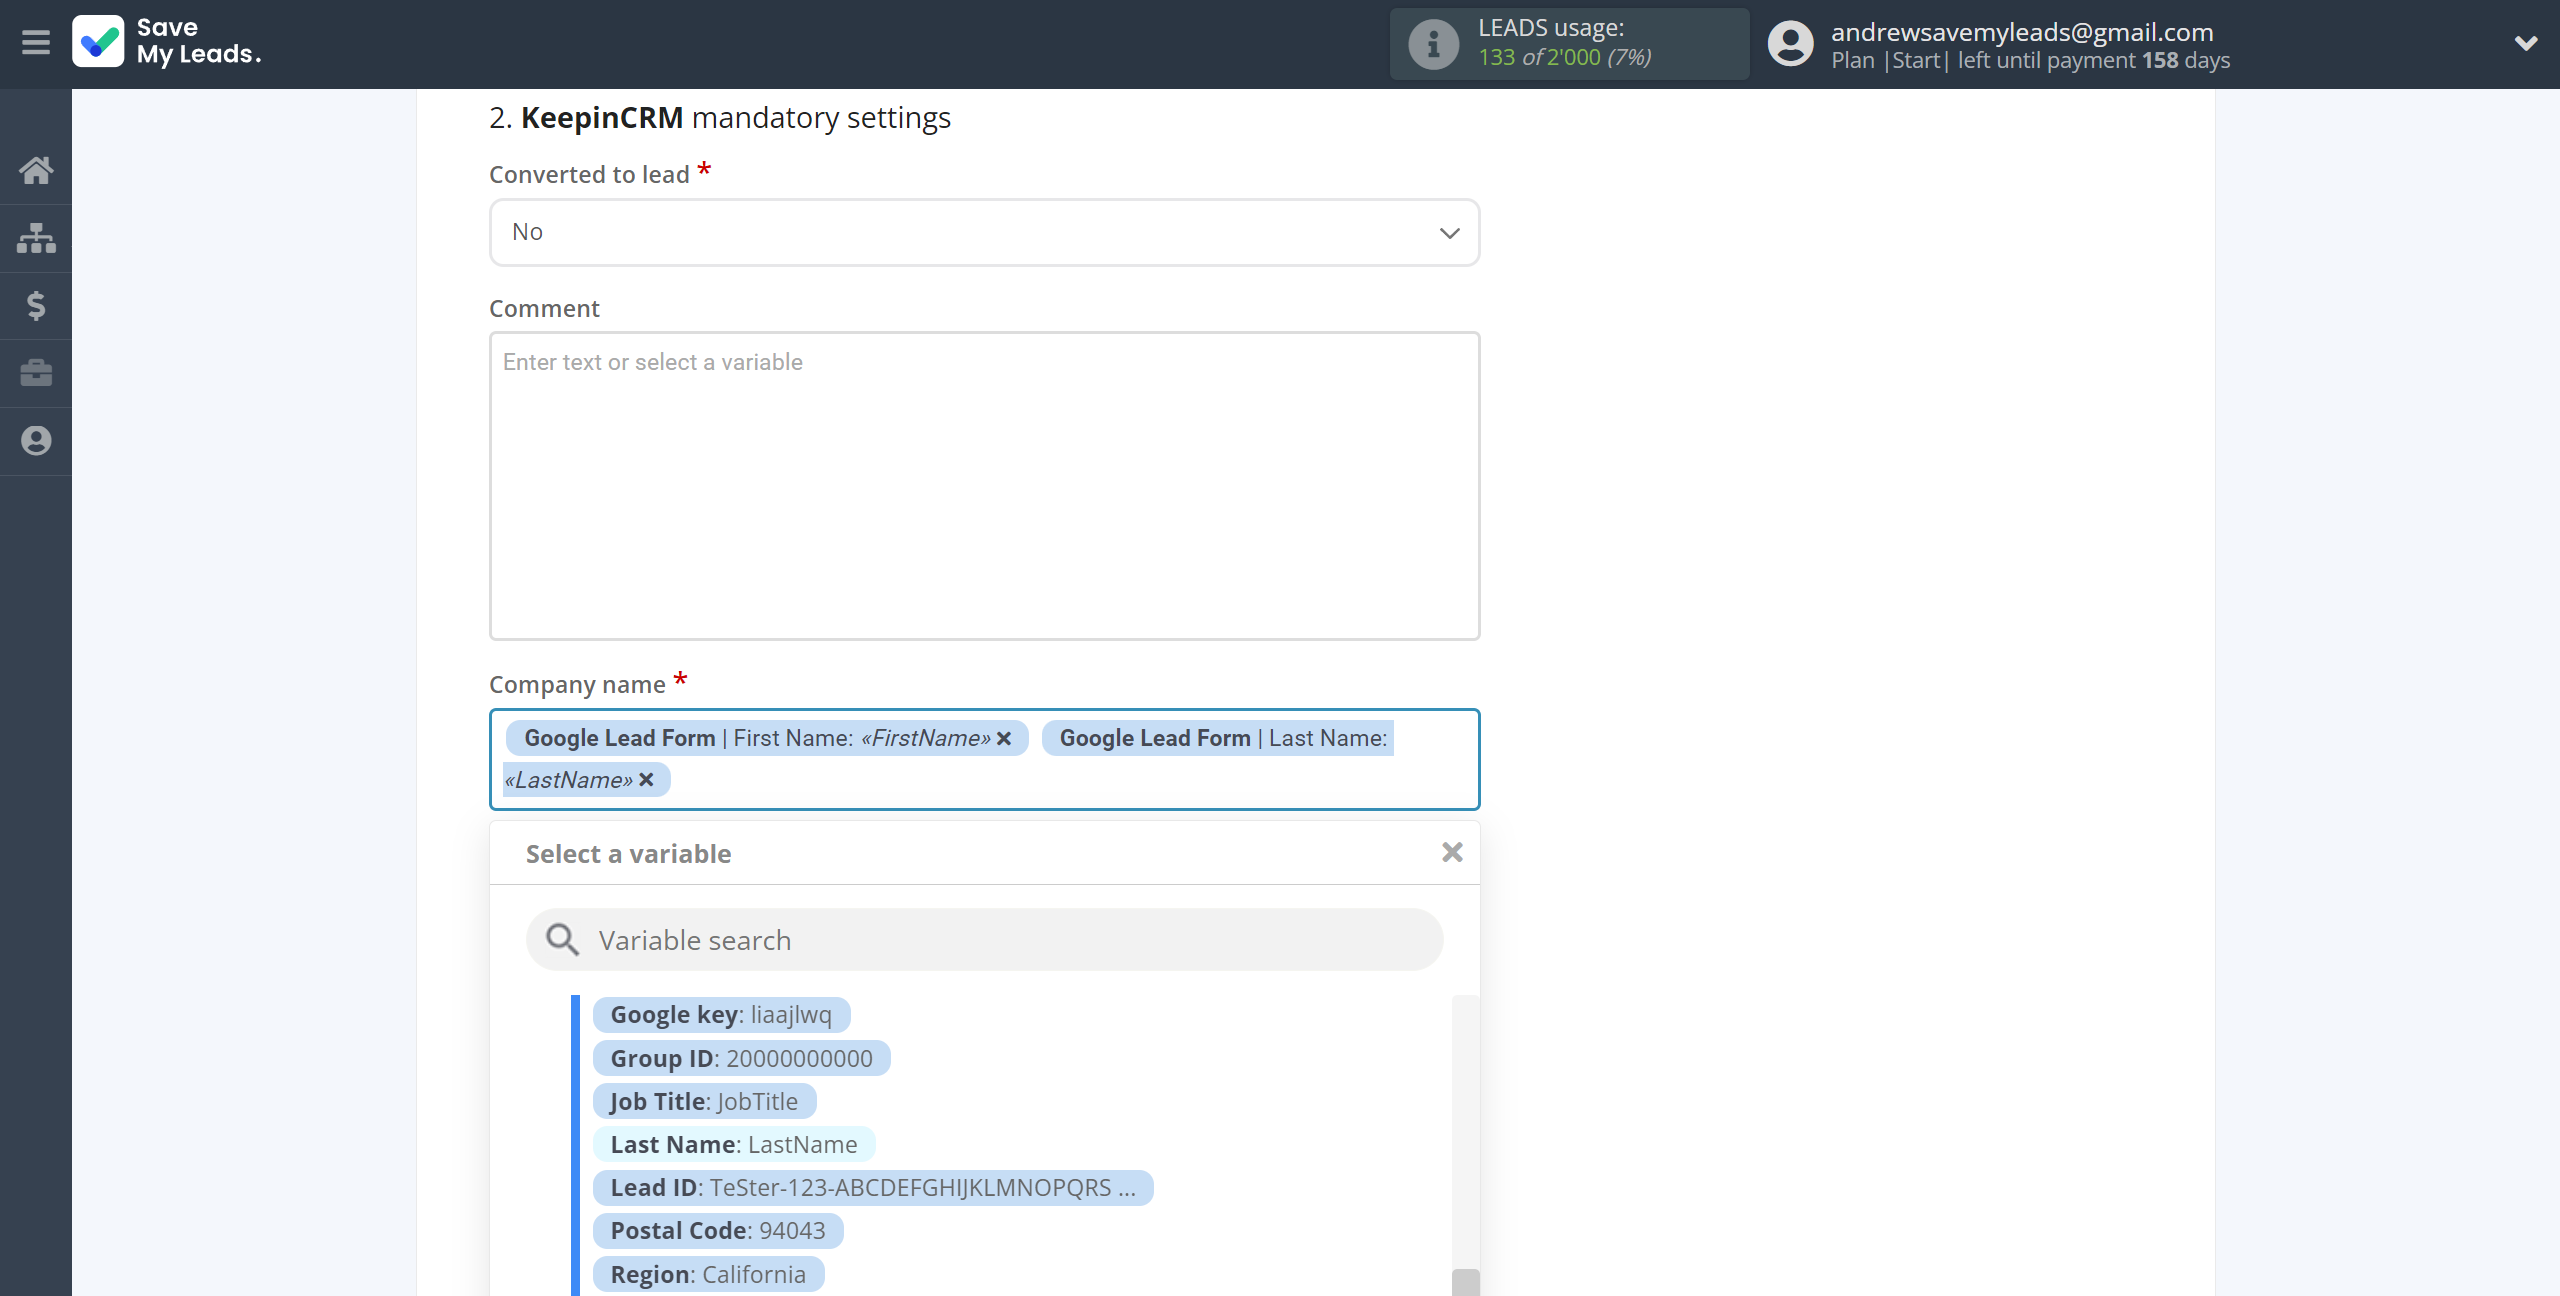Select the Region California variable
2560x1296 pixels.
coord(708,1274)
